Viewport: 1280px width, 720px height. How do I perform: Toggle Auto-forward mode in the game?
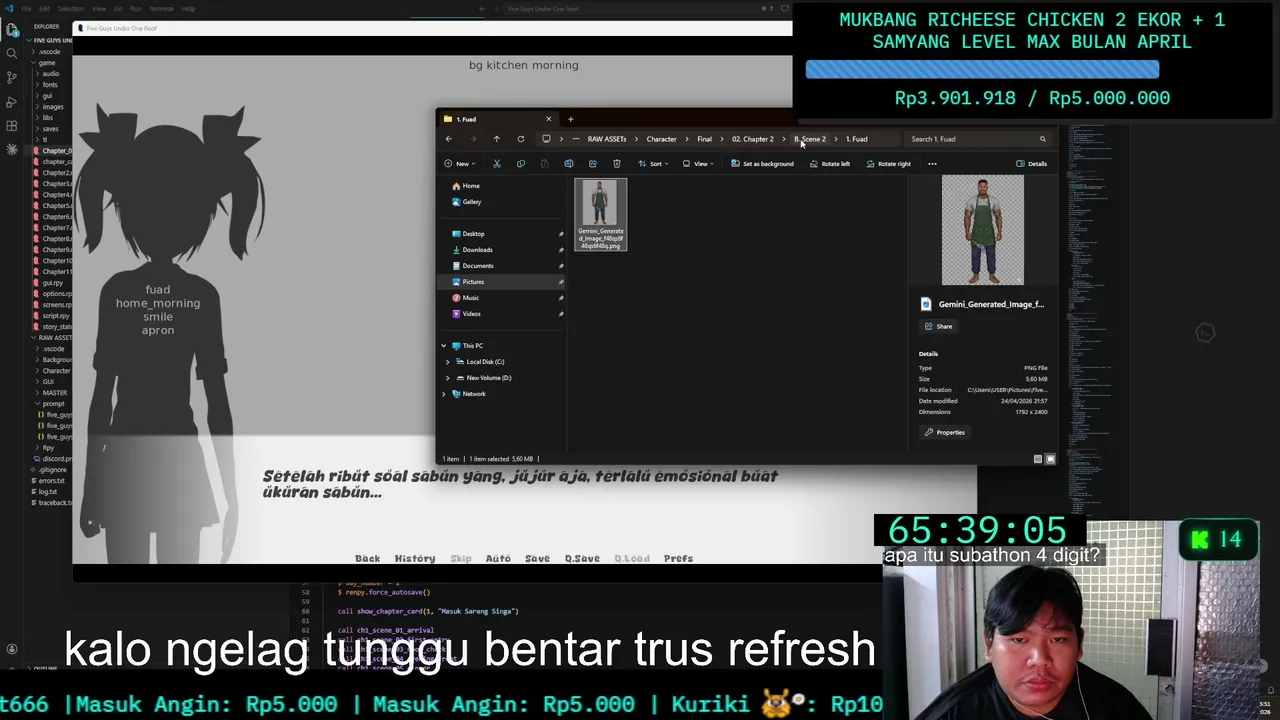click(498, 559)
